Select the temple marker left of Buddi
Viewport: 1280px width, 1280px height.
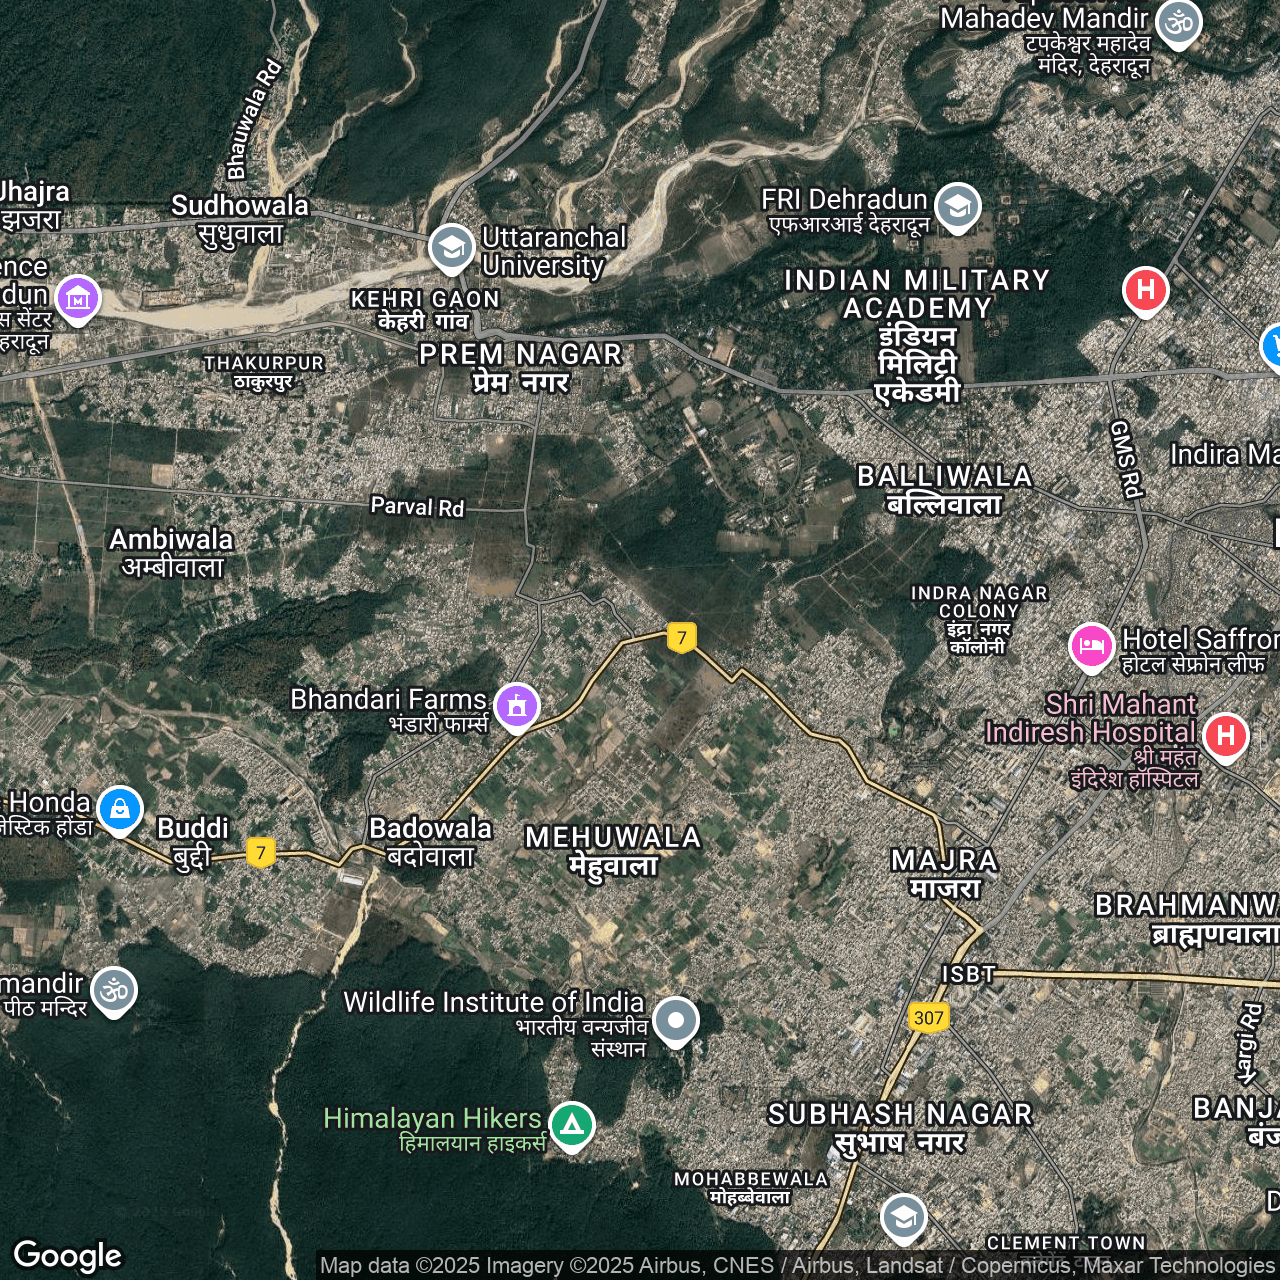[113, 990]
